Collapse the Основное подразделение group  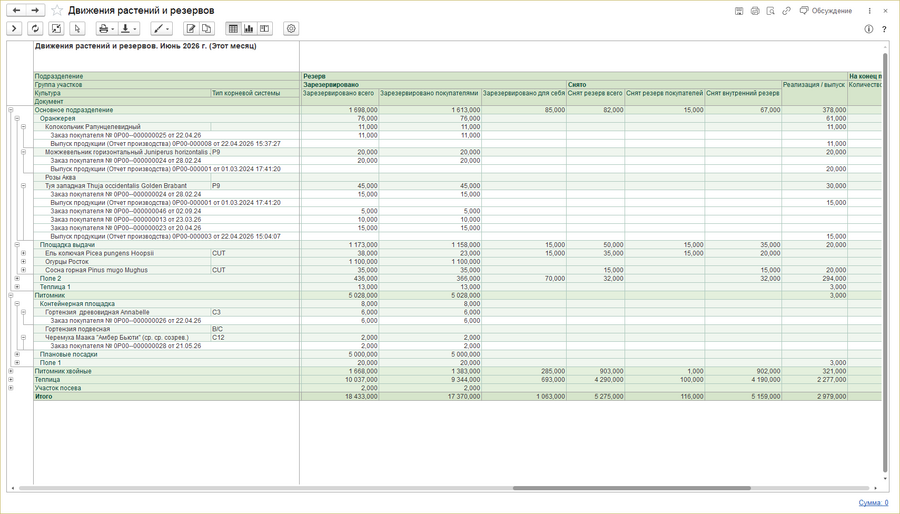click(x=10, y=110)
